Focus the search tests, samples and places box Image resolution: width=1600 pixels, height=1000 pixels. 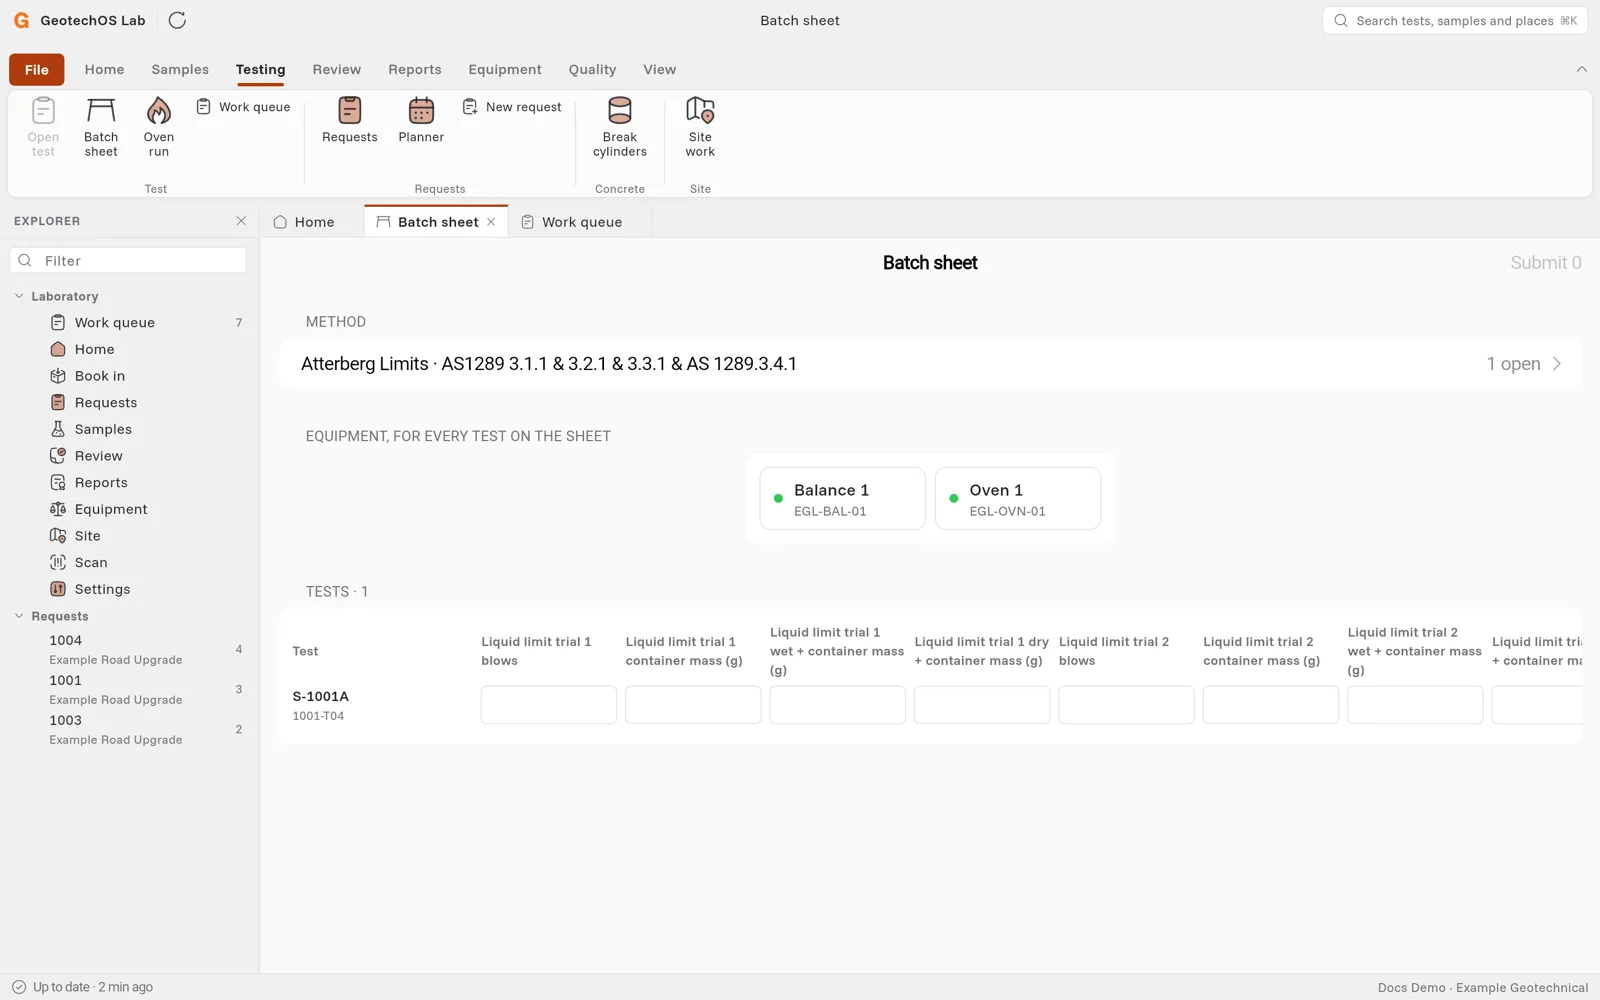(x=1455, y=20)
